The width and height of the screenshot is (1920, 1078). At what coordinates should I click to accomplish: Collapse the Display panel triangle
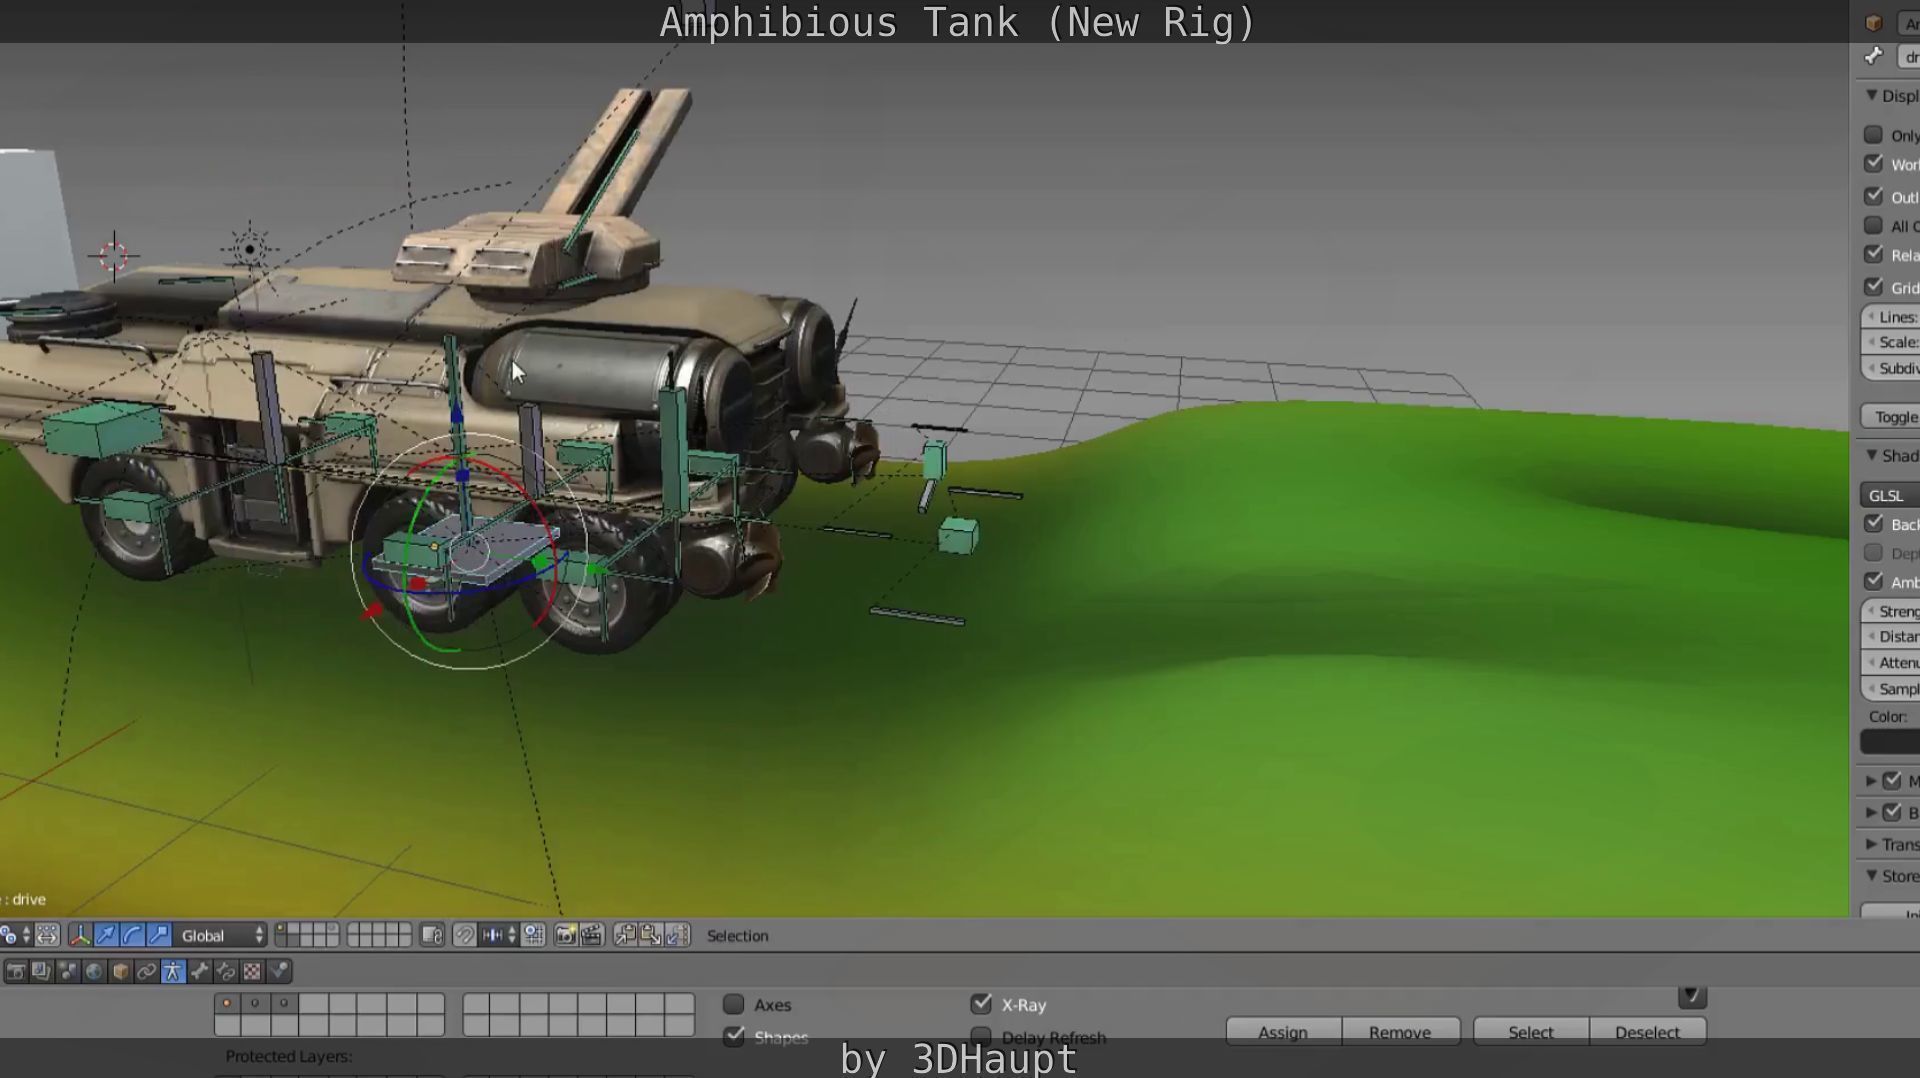coord(1871,95)
